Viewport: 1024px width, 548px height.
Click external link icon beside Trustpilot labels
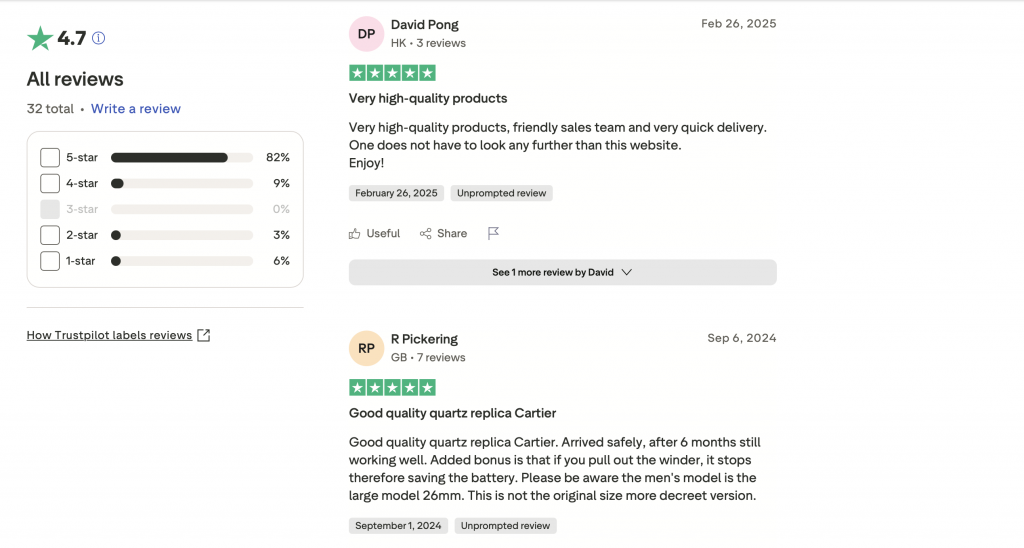204,335
